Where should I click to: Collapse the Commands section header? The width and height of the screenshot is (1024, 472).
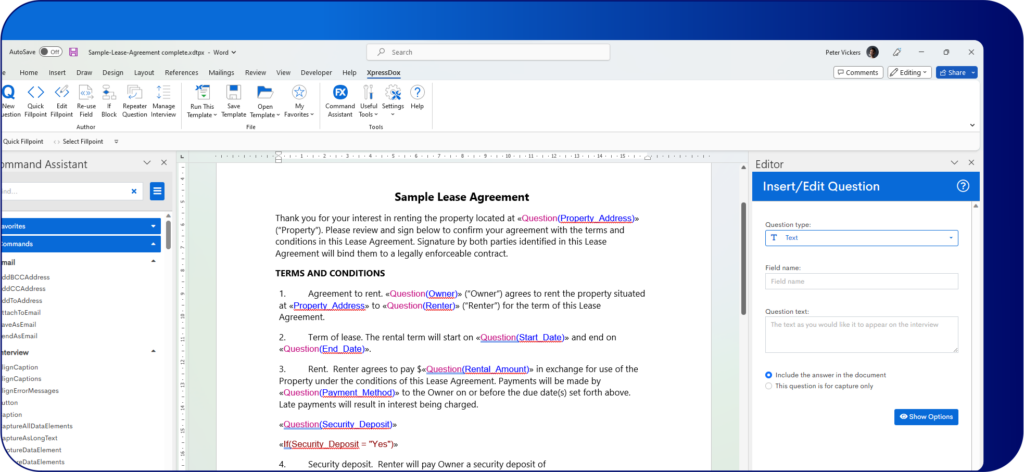pos(80,244)
